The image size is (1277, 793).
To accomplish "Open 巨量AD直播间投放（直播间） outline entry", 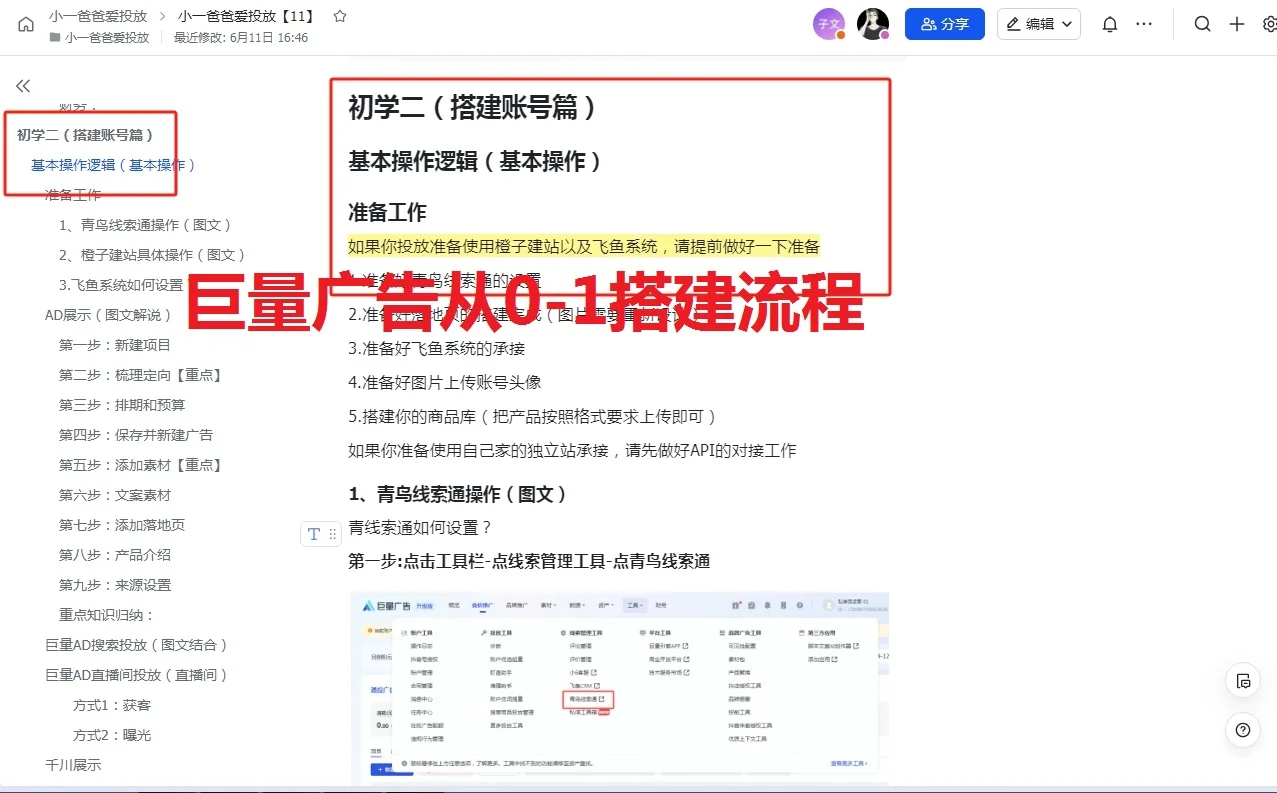I will pyautogui.click(x=137, y=675).
